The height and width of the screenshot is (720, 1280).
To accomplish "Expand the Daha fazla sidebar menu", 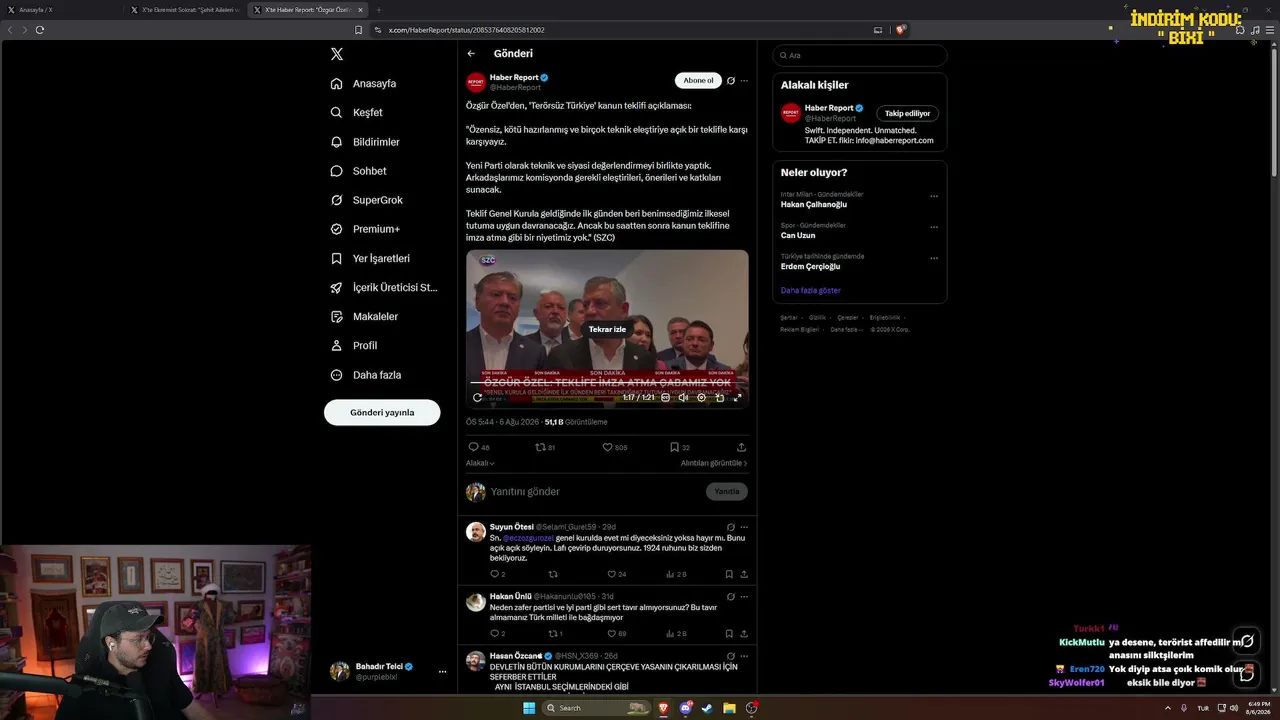I will 366,375.
